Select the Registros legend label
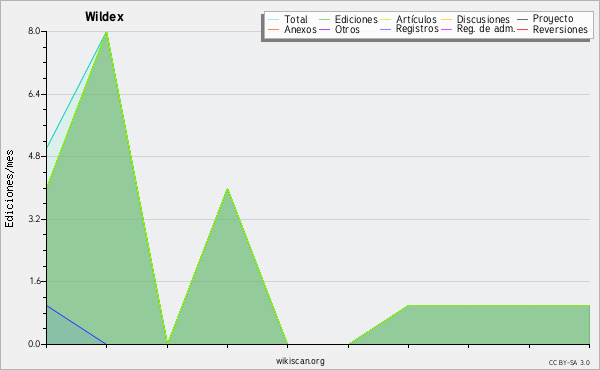This screenshot has width=600, height=370. 417,29
